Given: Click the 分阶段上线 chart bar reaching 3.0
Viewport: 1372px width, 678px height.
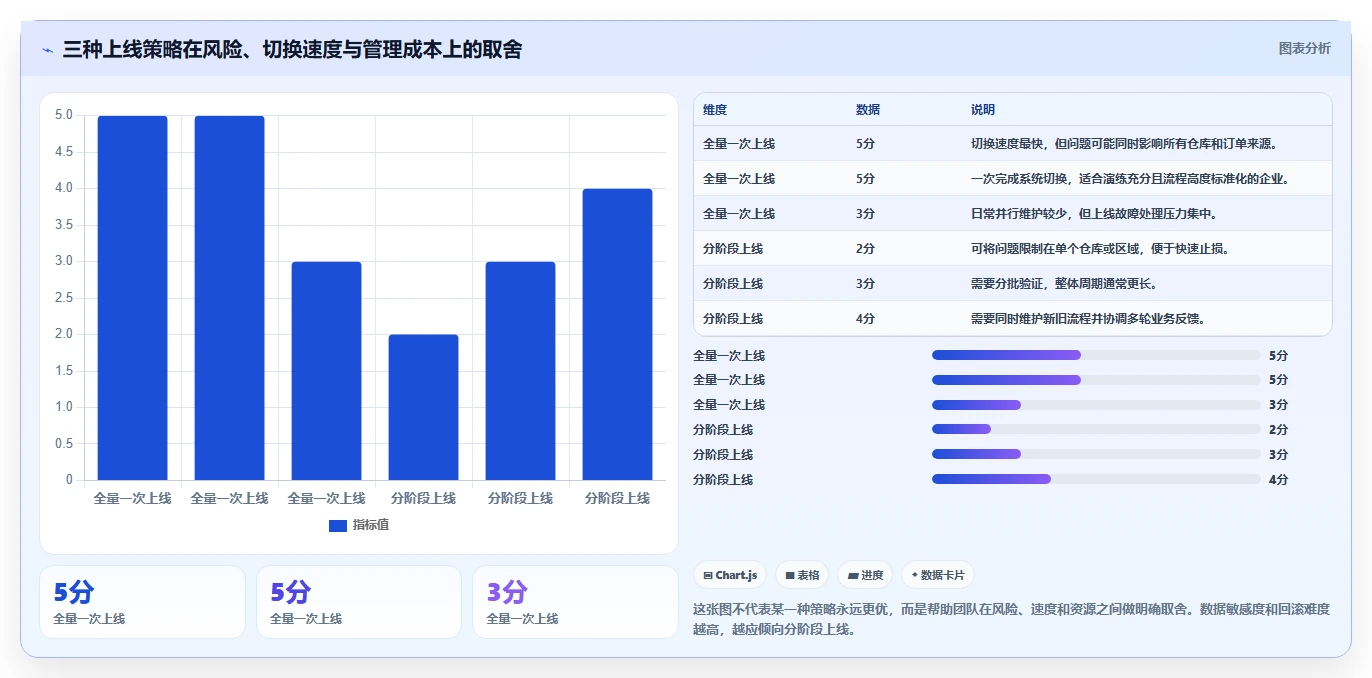Looking at the screenshot, I should (520, 371).
